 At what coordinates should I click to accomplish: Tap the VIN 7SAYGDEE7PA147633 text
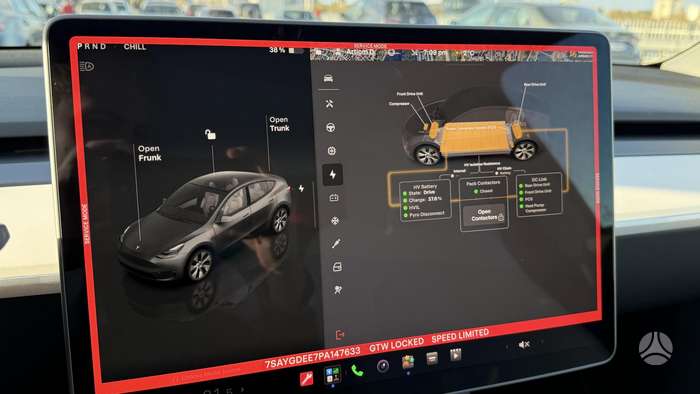(312, 357)
